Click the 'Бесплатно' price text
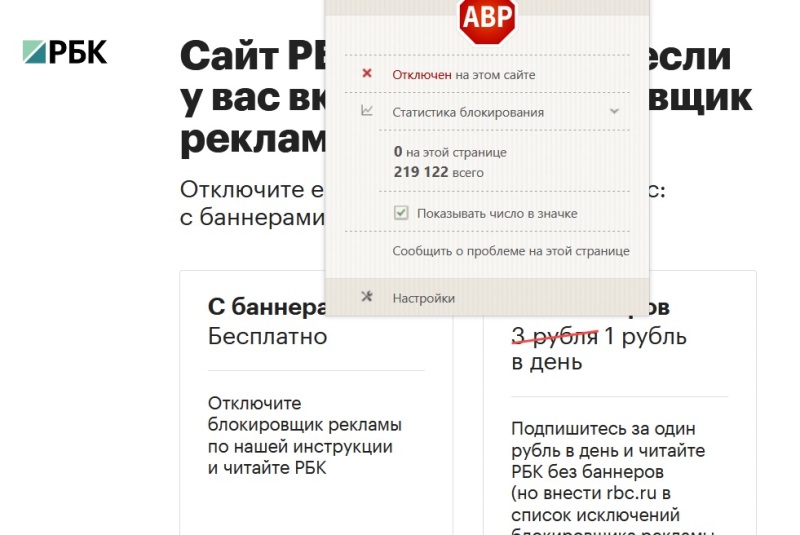Screen dimensions: 800x535 click(x=267, y=337)
